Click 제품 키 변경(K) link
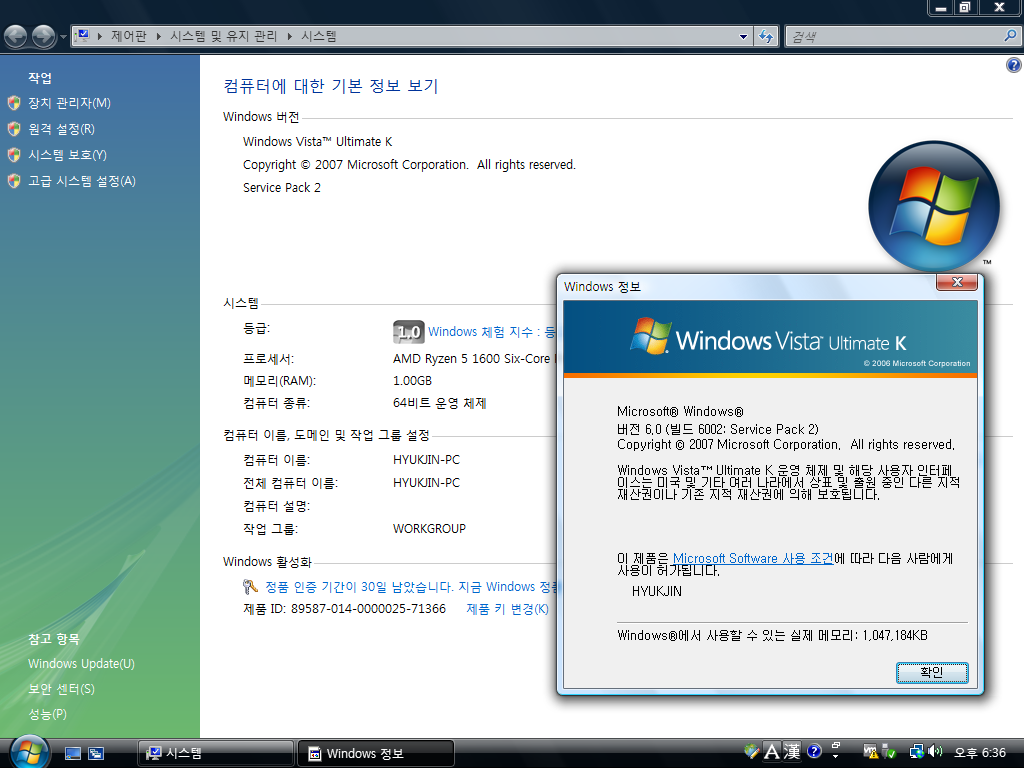The height and width of the screenshot is (768, 1024). (507, 609)
